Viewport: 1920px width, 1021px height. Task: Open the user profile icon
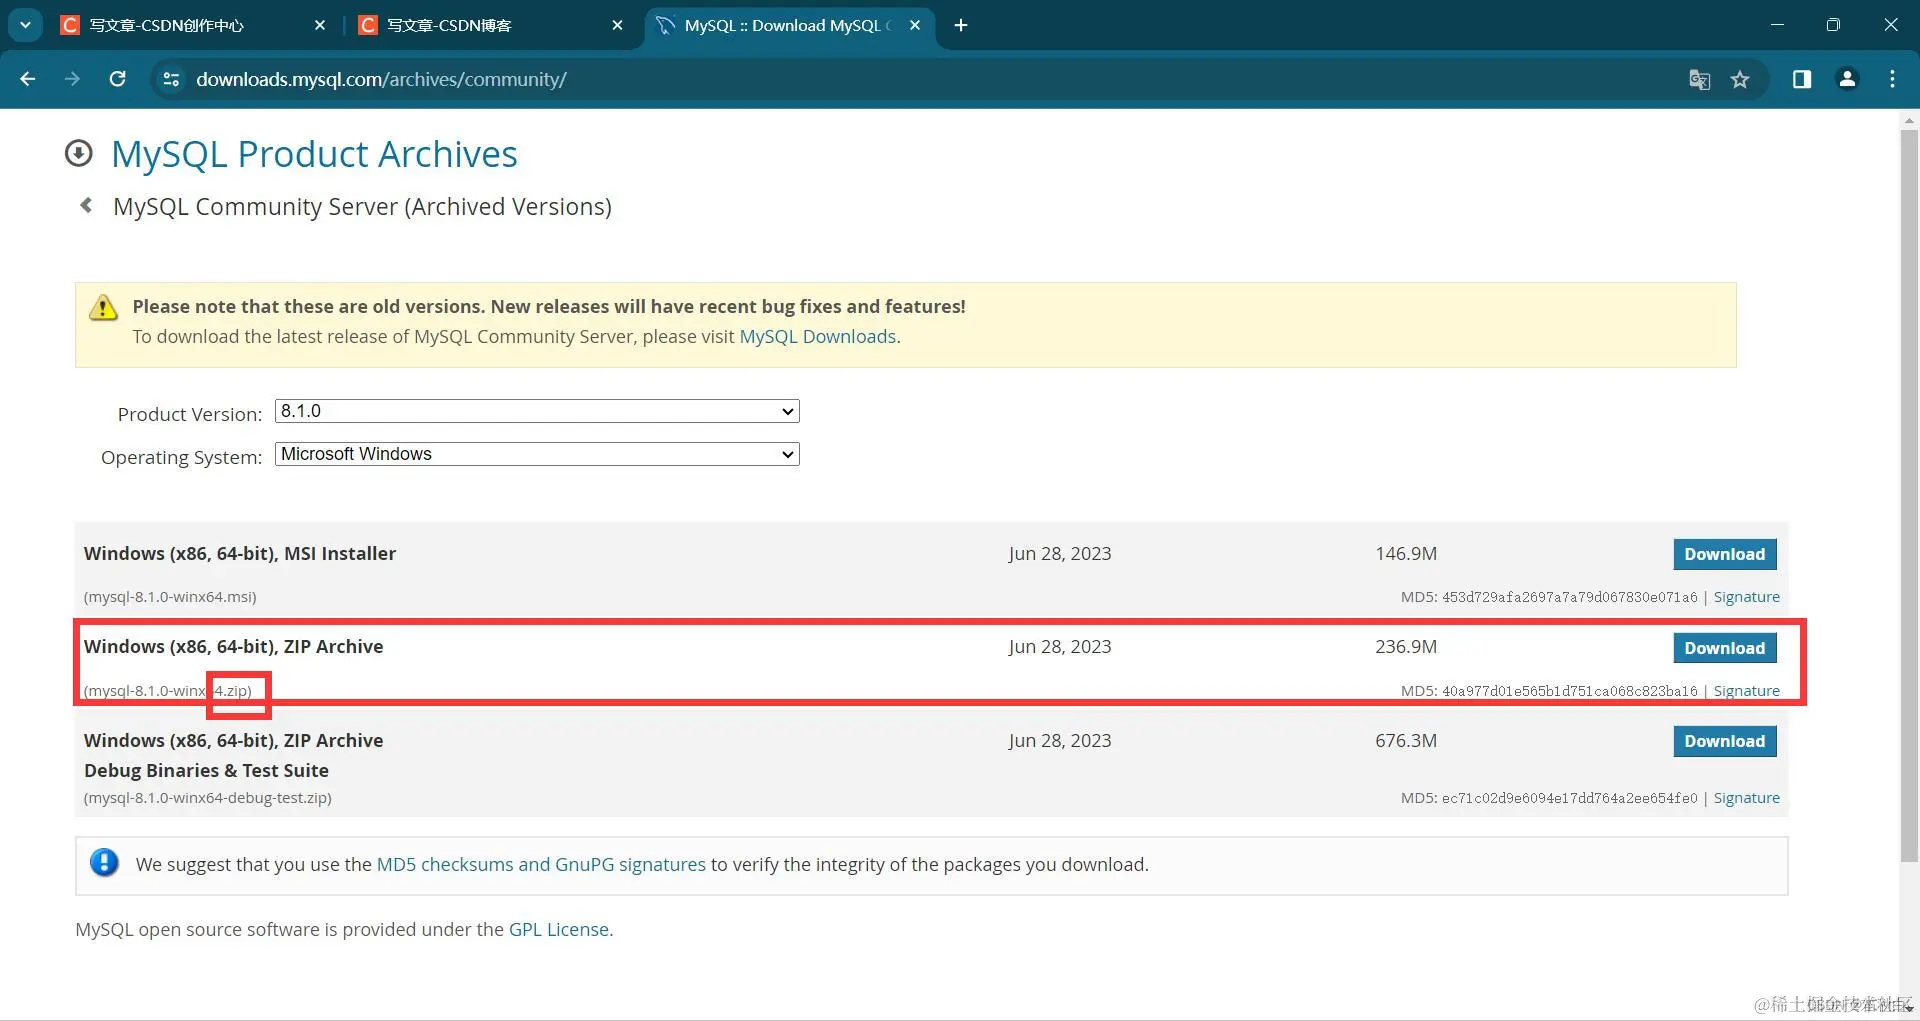(x=1847, y=79)
